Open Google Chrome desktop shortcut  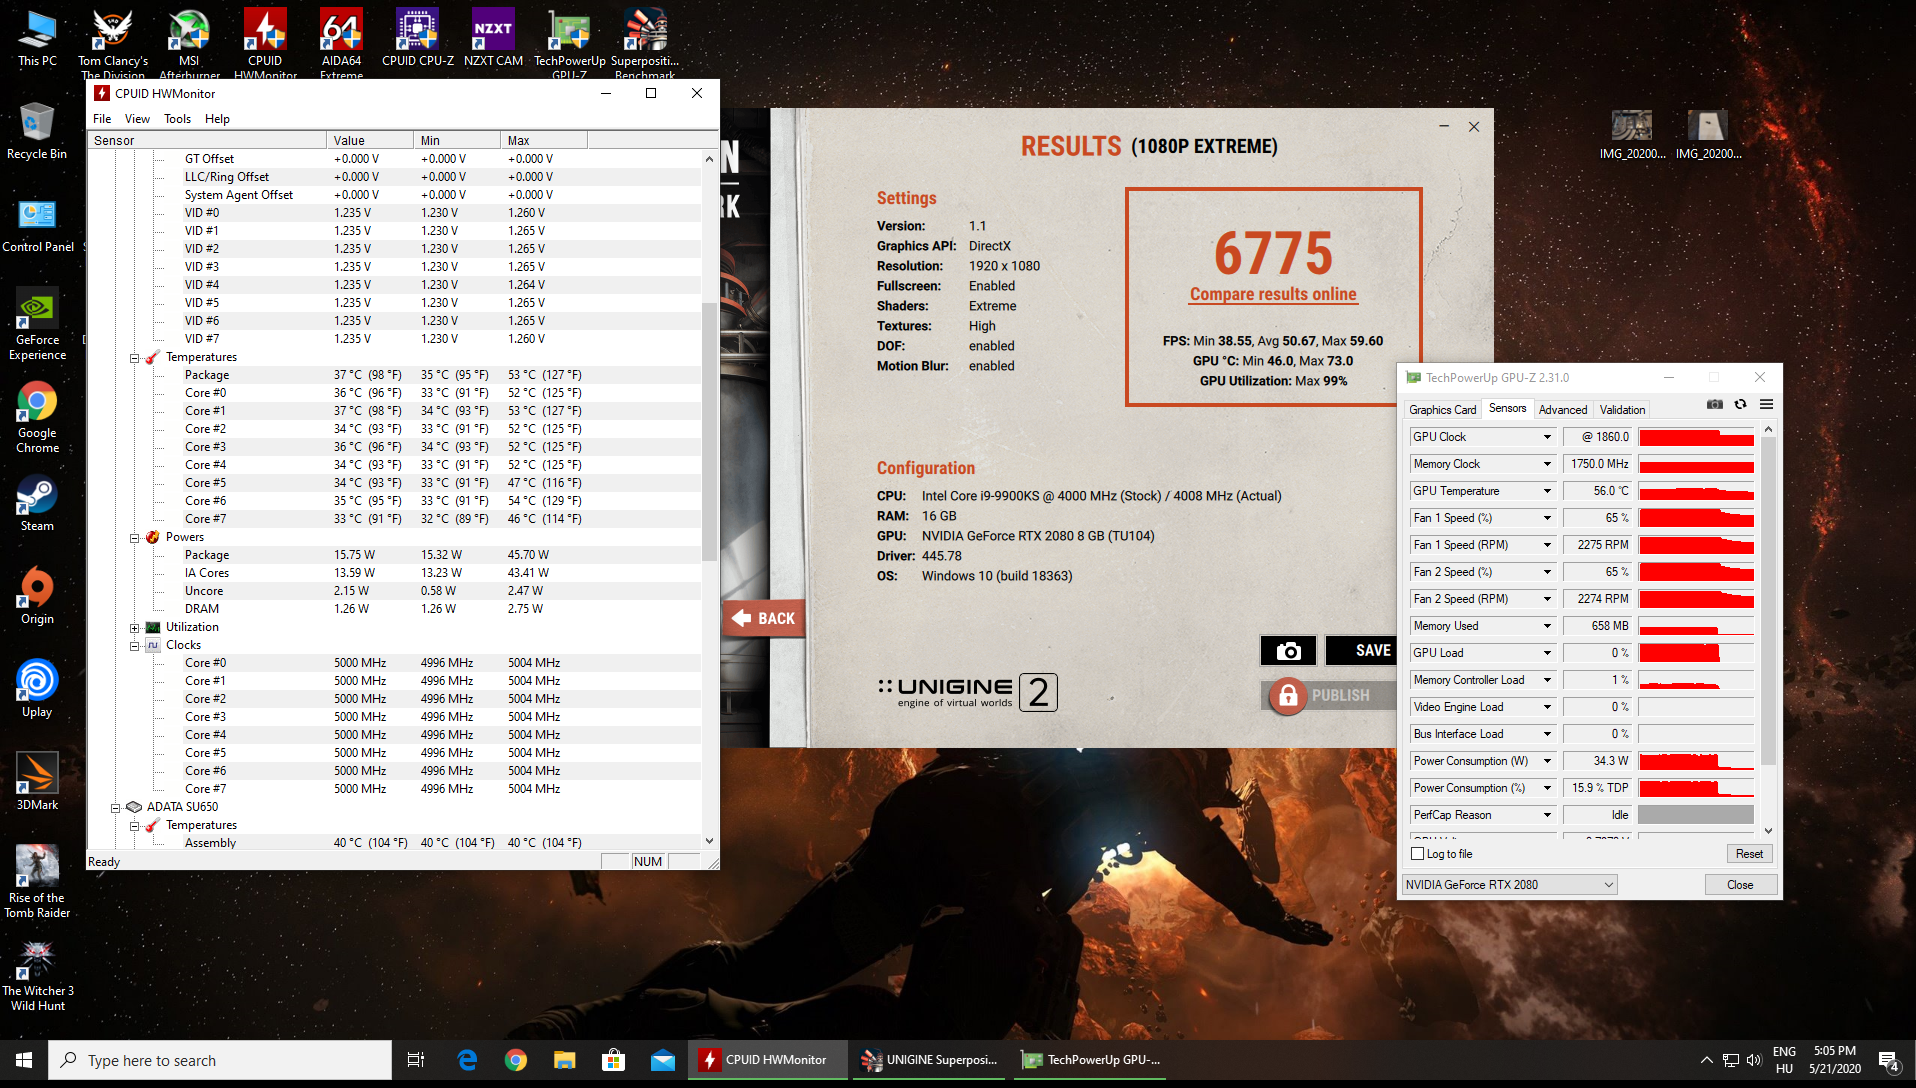(37, 417)
